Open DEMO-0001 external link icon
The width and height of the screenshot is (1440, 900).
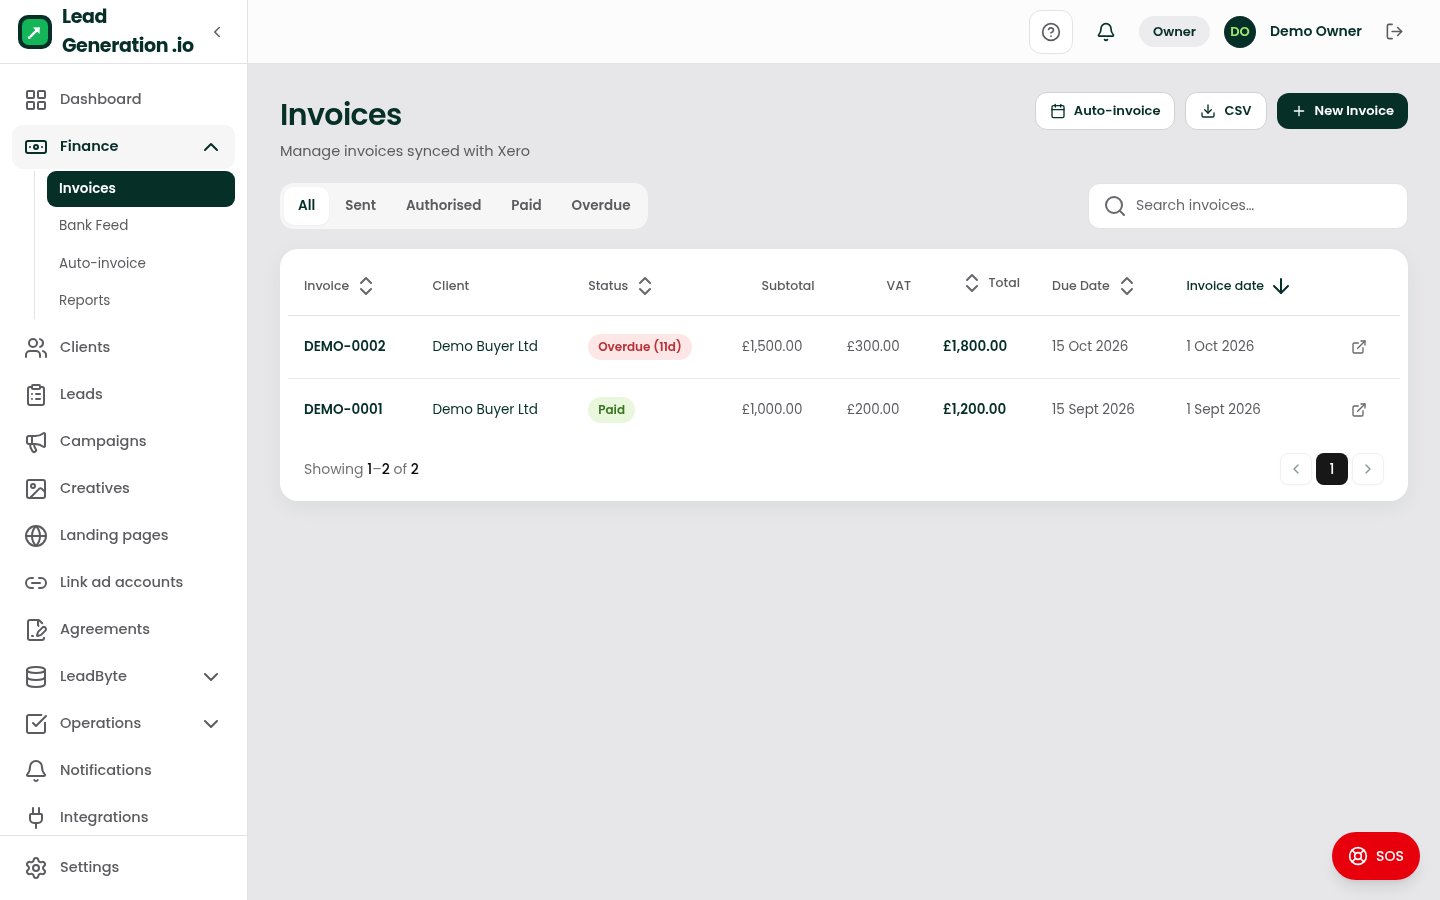click(x=1359, y=410)
